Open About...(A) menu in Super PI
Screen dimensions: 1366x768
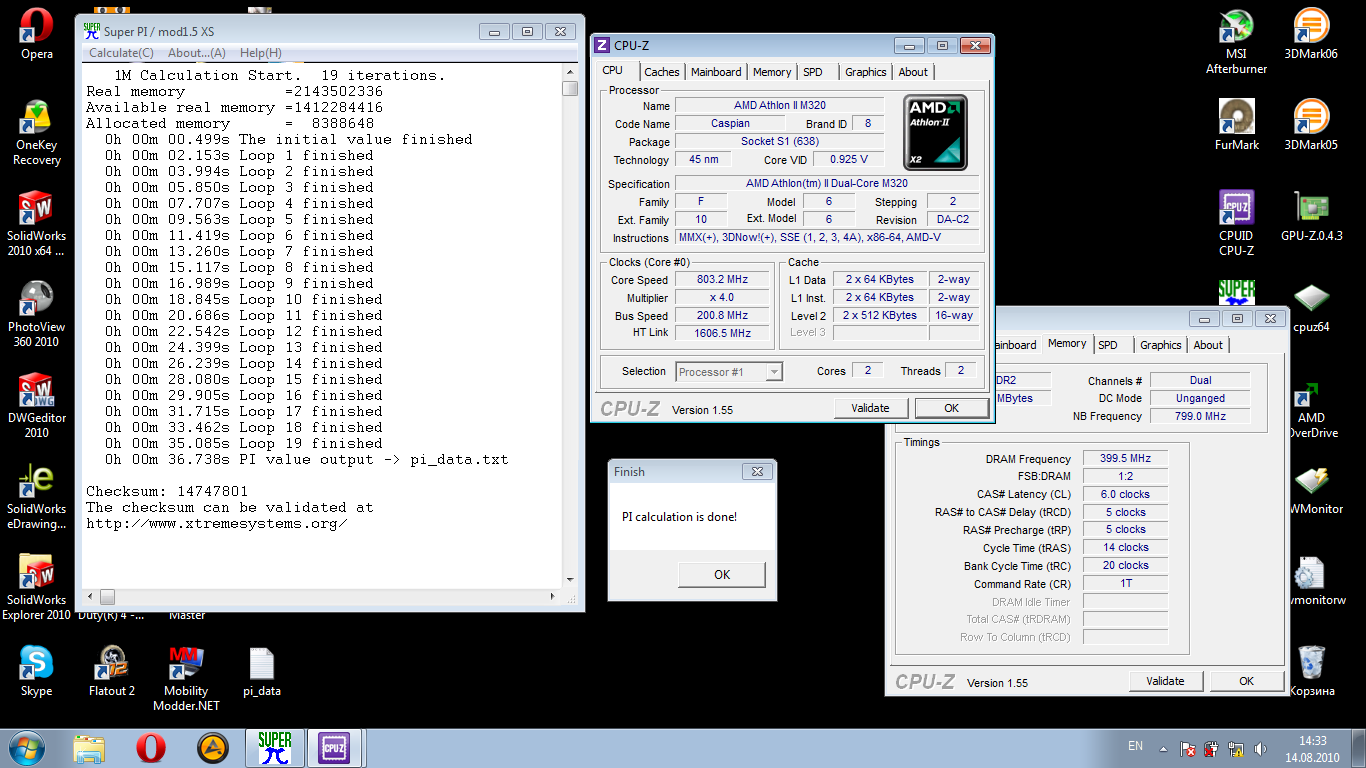(197, 53)
